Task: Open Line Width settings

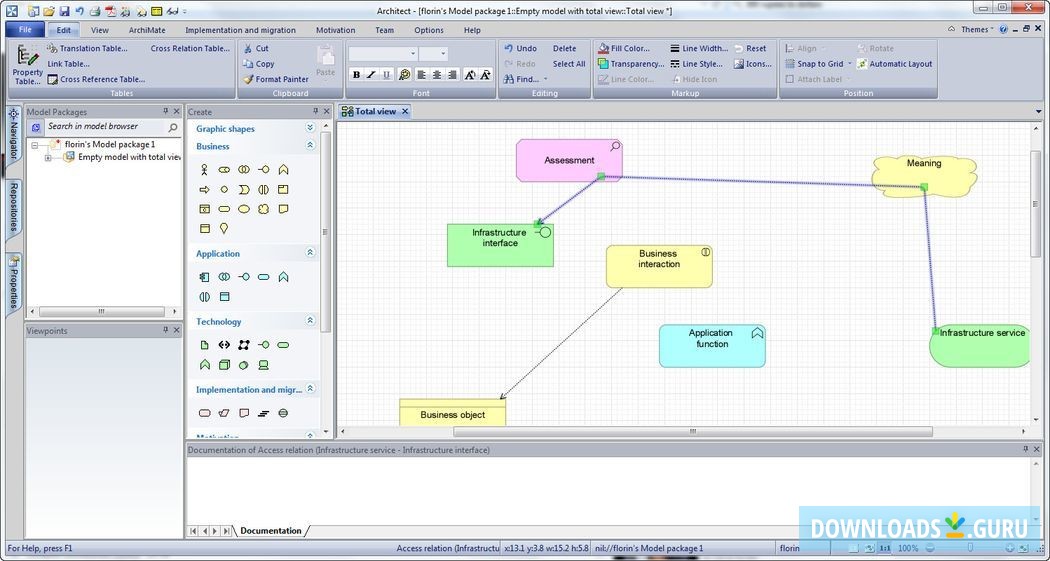Action: pyautogui.click(x=698, y=48)
